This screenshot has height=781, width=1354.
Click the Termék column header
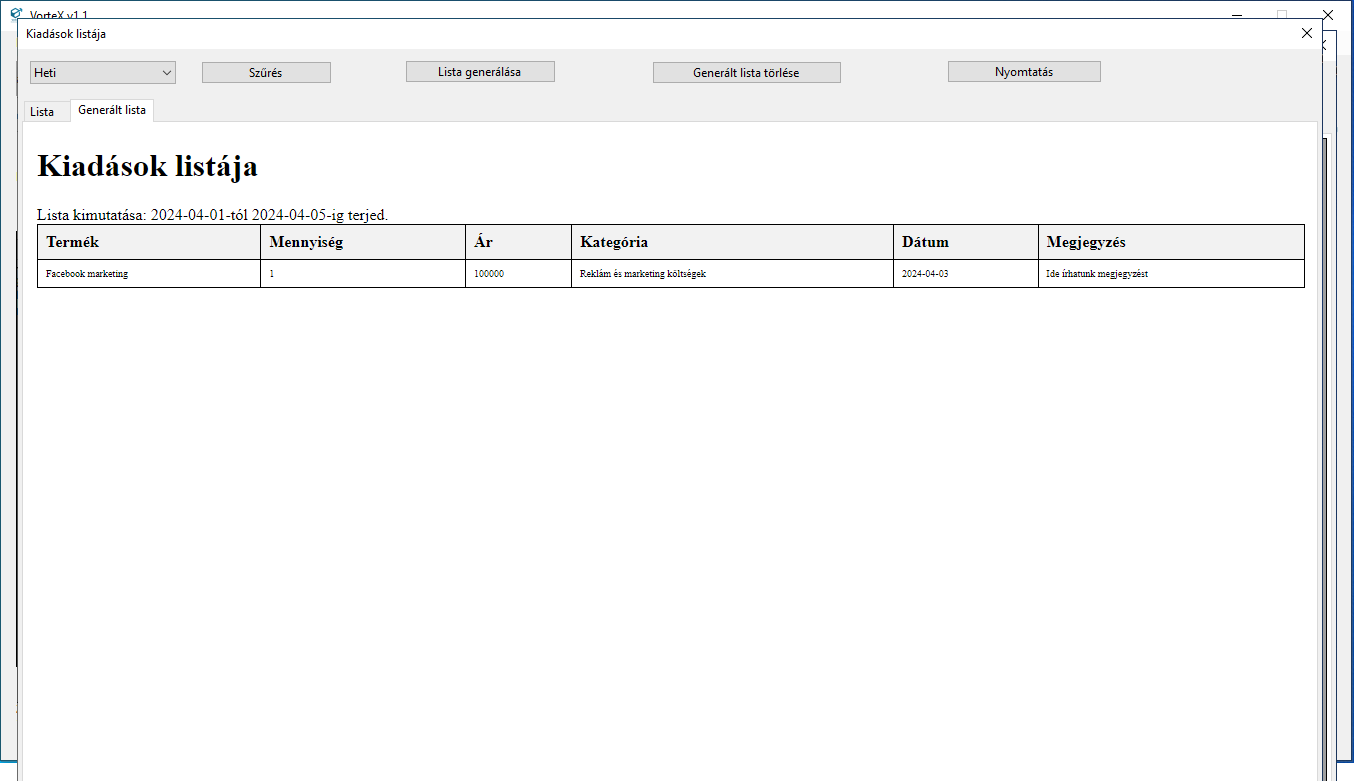pos(73,242)
